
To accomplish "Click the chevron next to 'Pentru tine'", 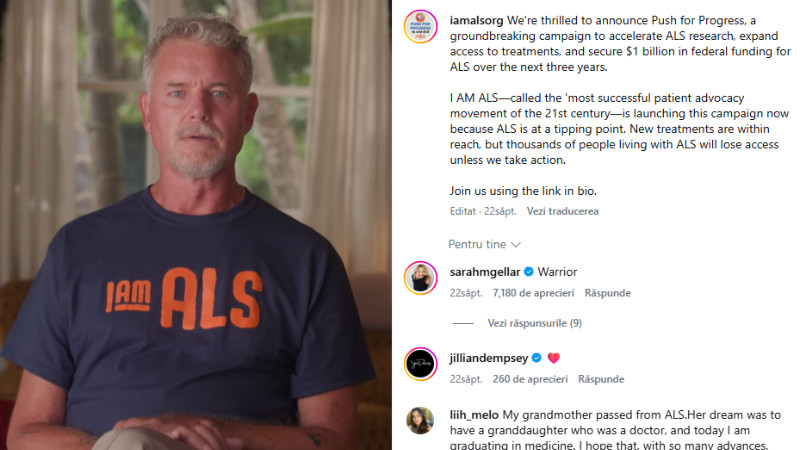I will [x=516, y=245].
